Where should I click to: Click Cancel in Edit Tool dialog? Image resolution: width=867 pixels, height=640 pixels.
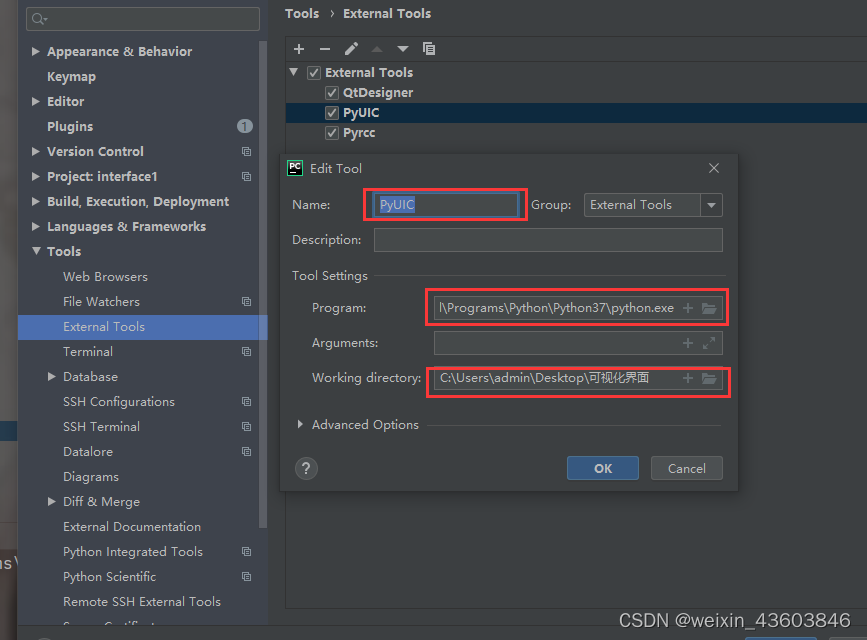[687, 469]
